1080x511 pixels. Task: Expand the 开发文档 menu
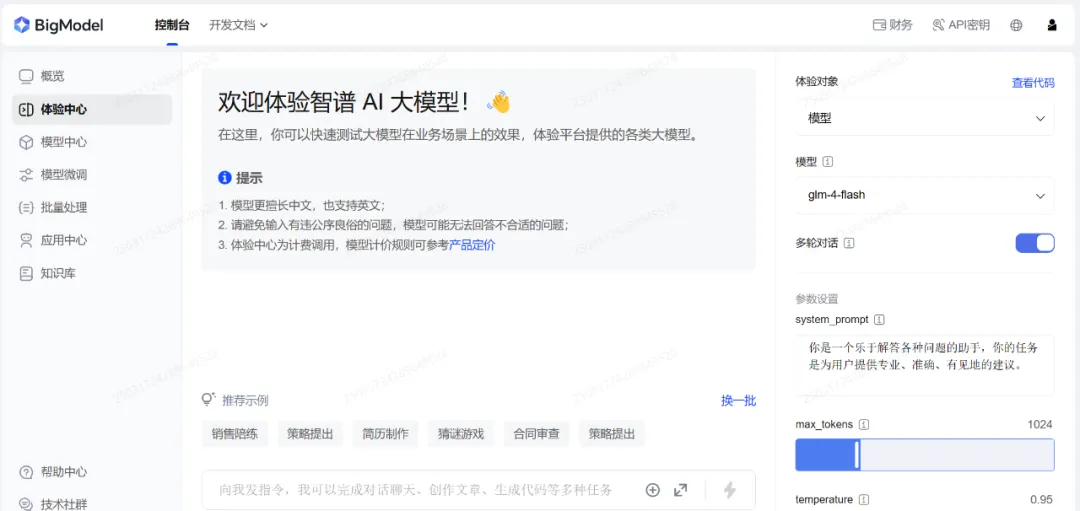(238, 25)
